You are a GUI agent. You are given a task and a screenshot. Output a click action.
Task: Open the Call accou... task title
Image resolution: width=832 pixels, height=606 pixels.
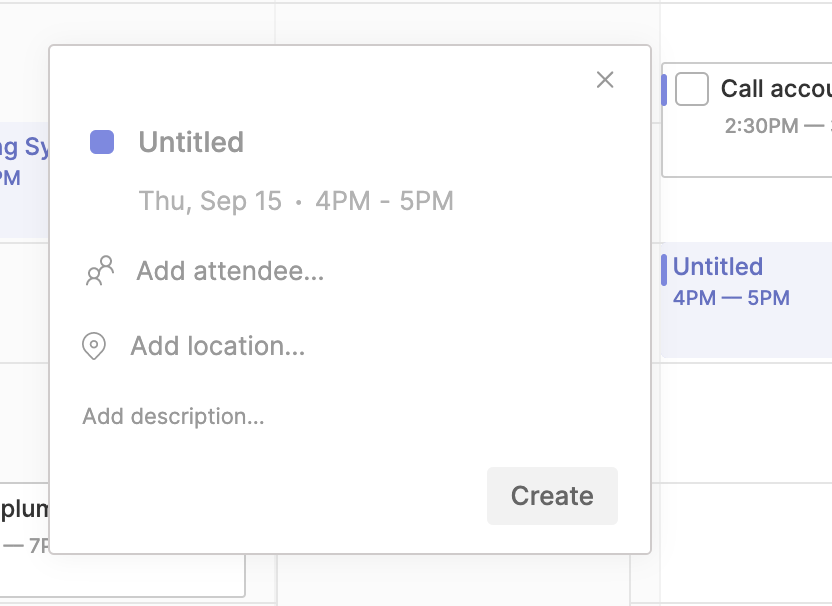pyautogui.click(x=776, y=89)
